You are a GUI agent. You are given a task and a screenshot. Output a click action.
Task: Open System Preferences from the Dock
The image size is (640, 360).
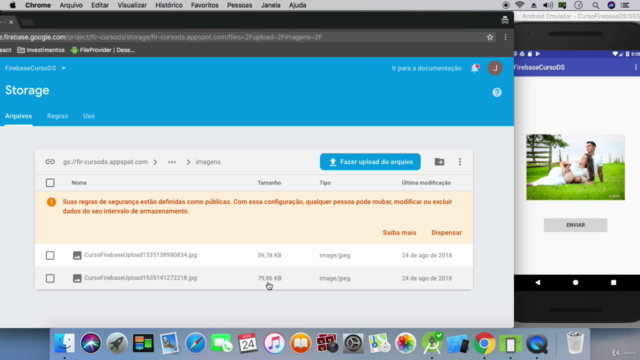pyautogui.click(x=353, y=343)
